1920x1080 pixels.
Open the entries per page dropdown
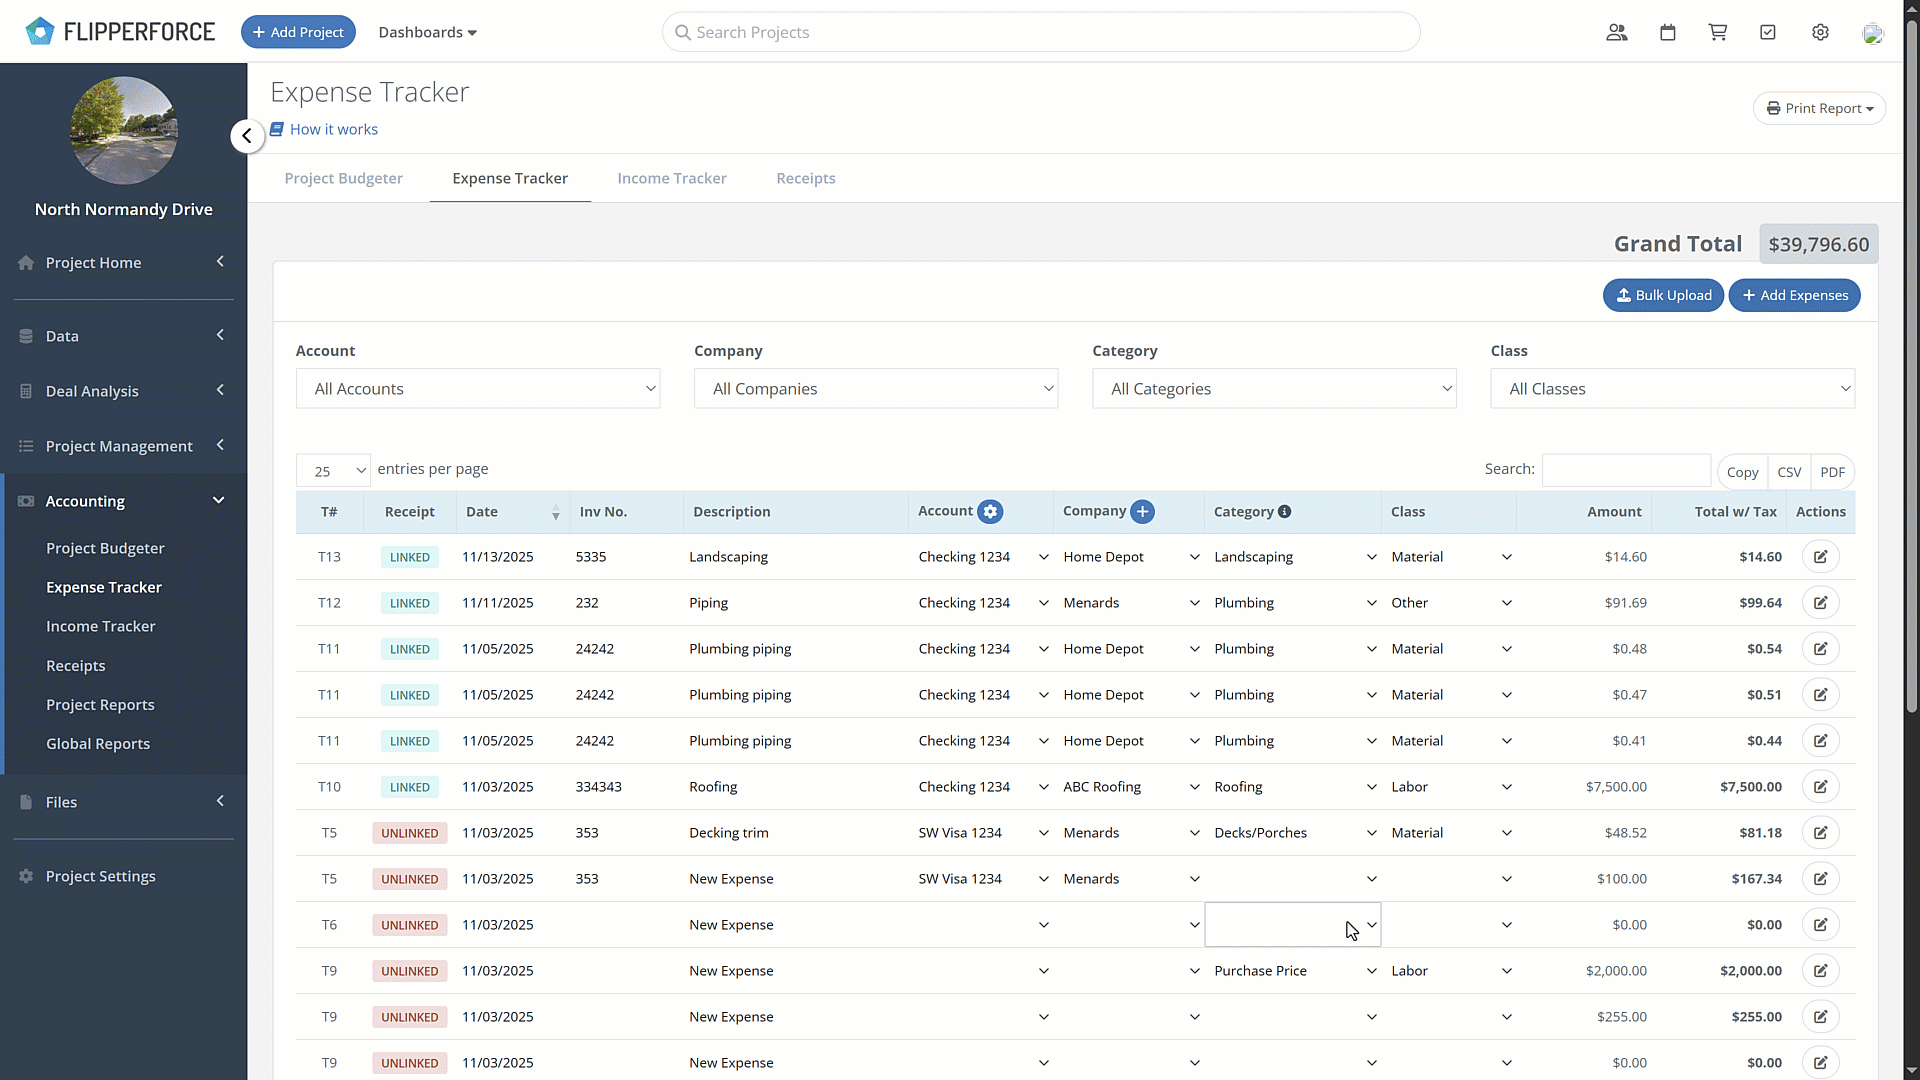click(333, 469)
